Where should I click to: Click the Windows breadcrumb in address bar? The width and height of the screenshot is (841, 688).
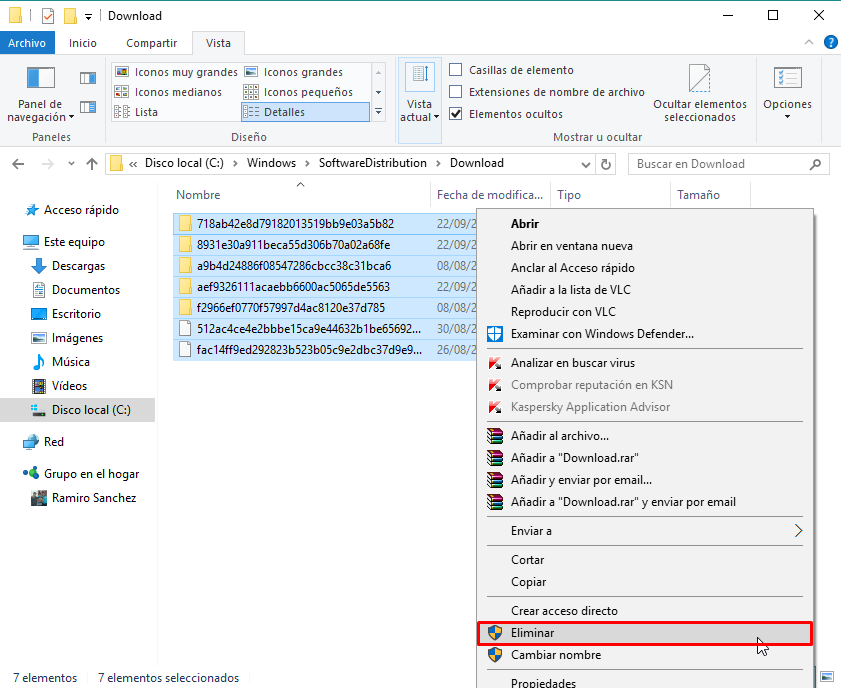(271, 163)
